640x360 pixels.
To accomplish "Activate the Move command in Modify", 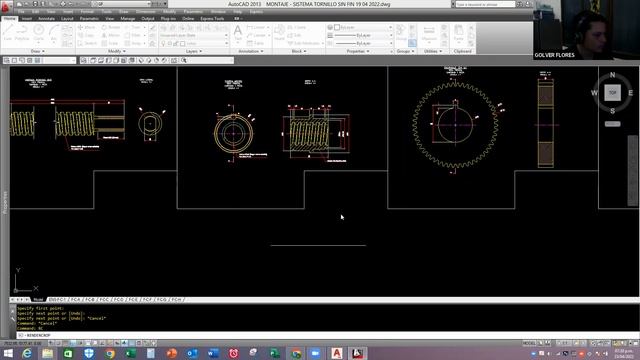I will 87,27.
